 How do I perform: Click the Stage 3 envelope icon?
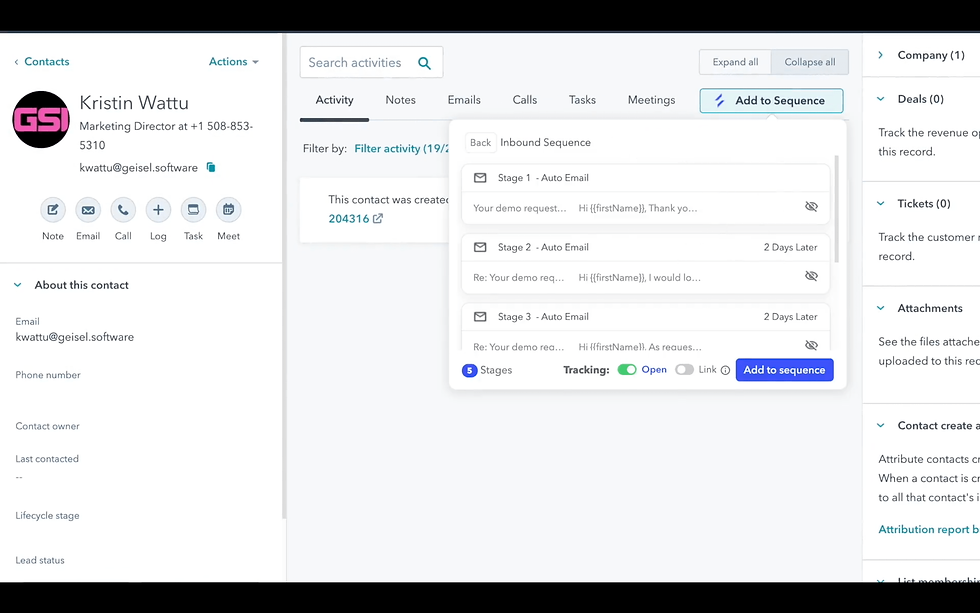(480, 317)
